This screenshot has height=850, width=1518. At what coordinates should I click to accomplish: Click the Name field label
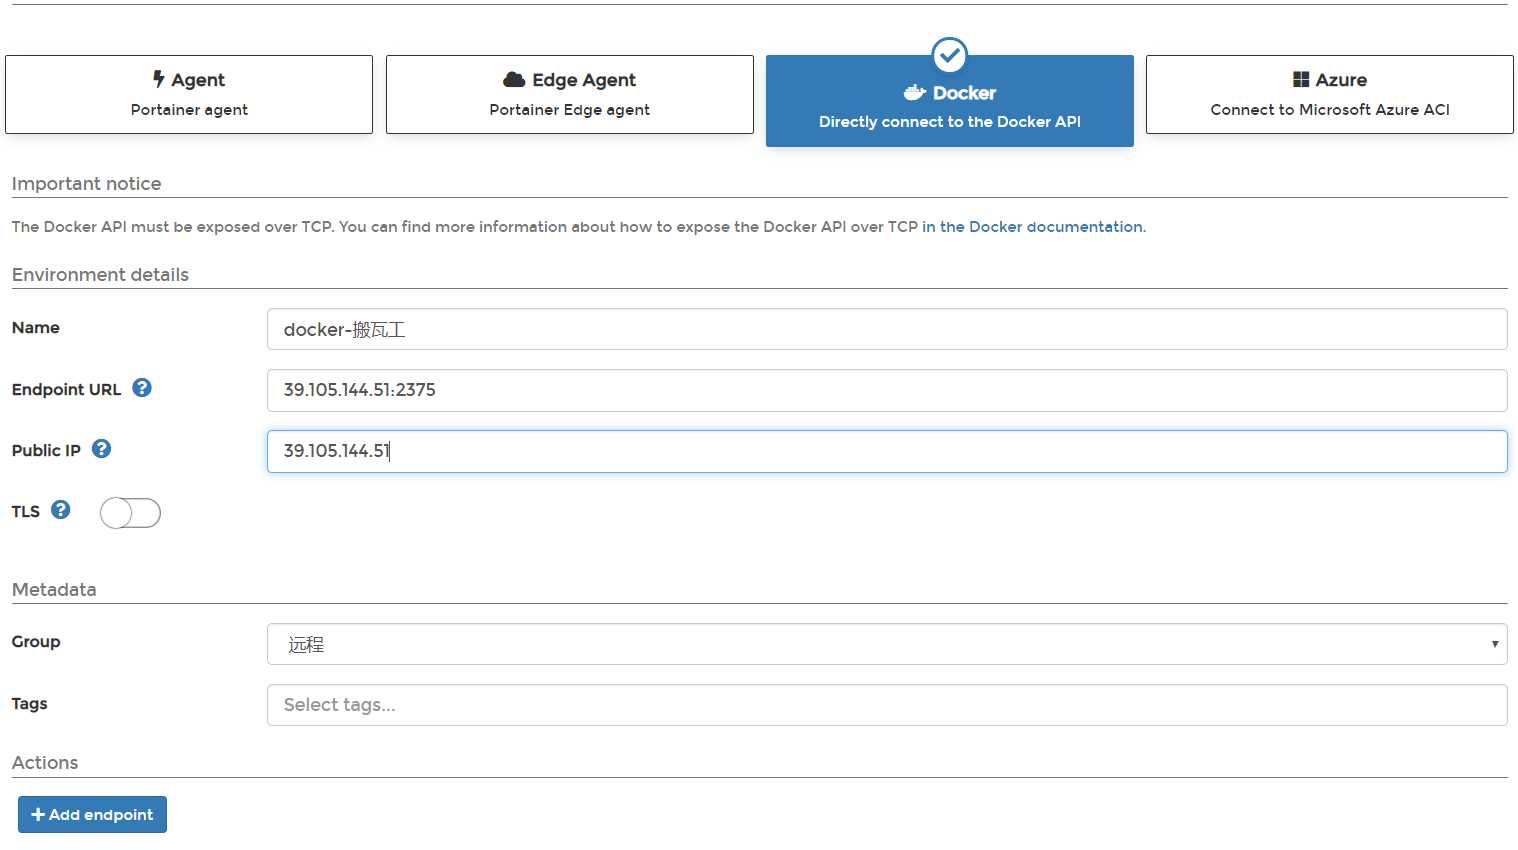[36, 328]
